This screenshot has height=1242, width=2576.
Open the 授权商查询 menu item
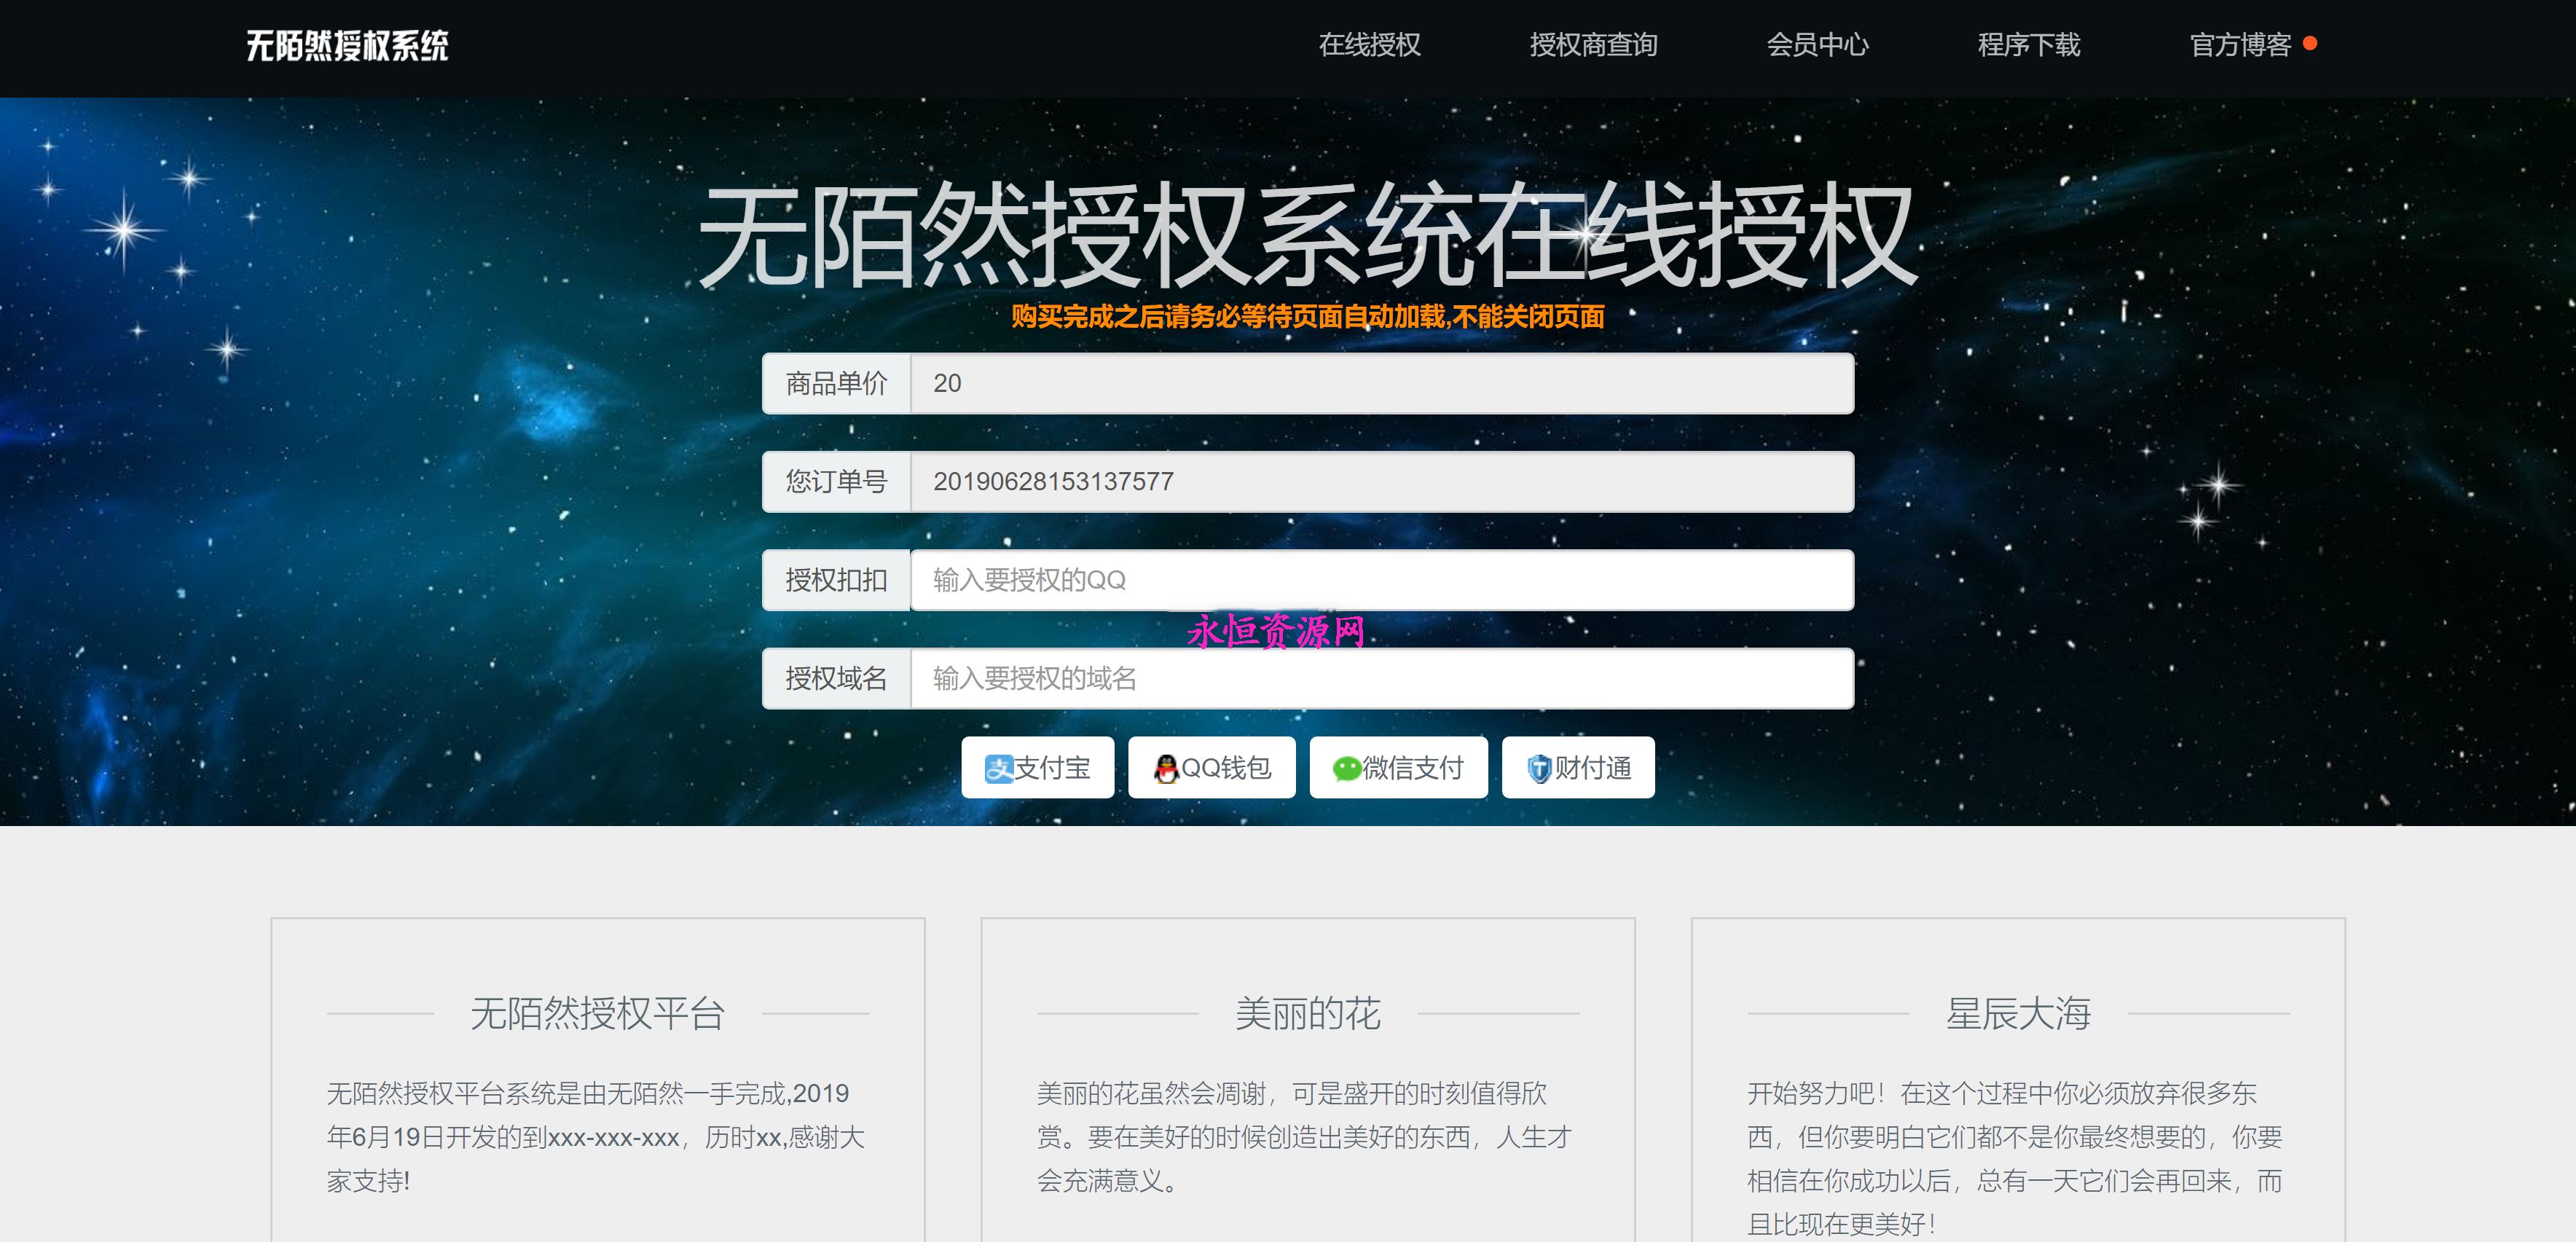click(1593, 45)
